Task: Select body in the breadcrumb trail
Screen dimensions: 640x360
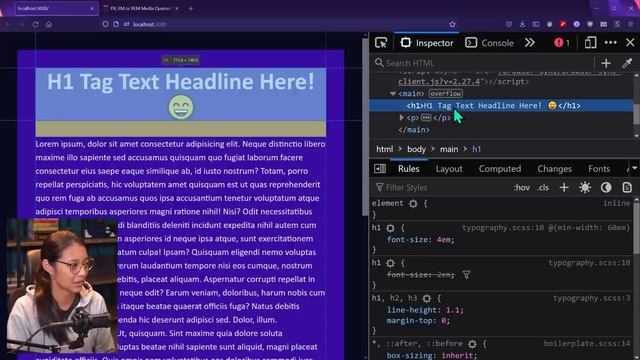Action: pos(416,149)
